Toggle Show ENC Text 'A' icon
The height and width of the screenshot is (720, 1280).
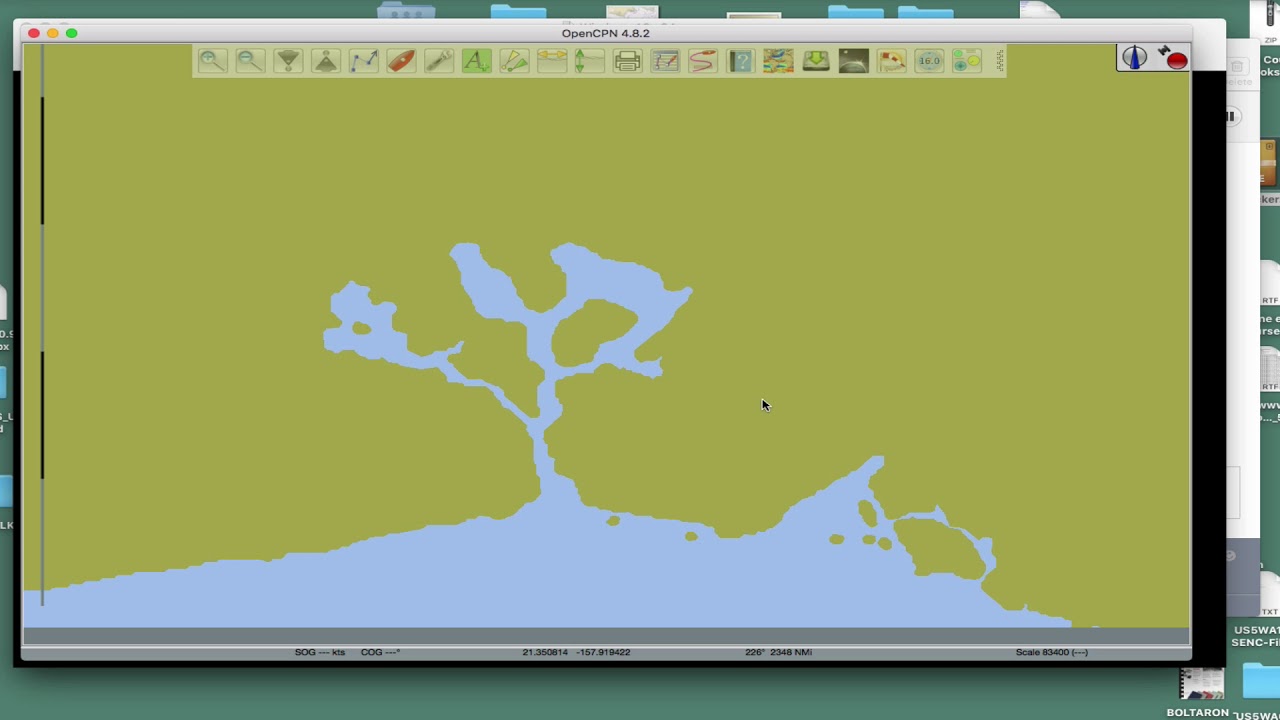[x=477, y=61]
